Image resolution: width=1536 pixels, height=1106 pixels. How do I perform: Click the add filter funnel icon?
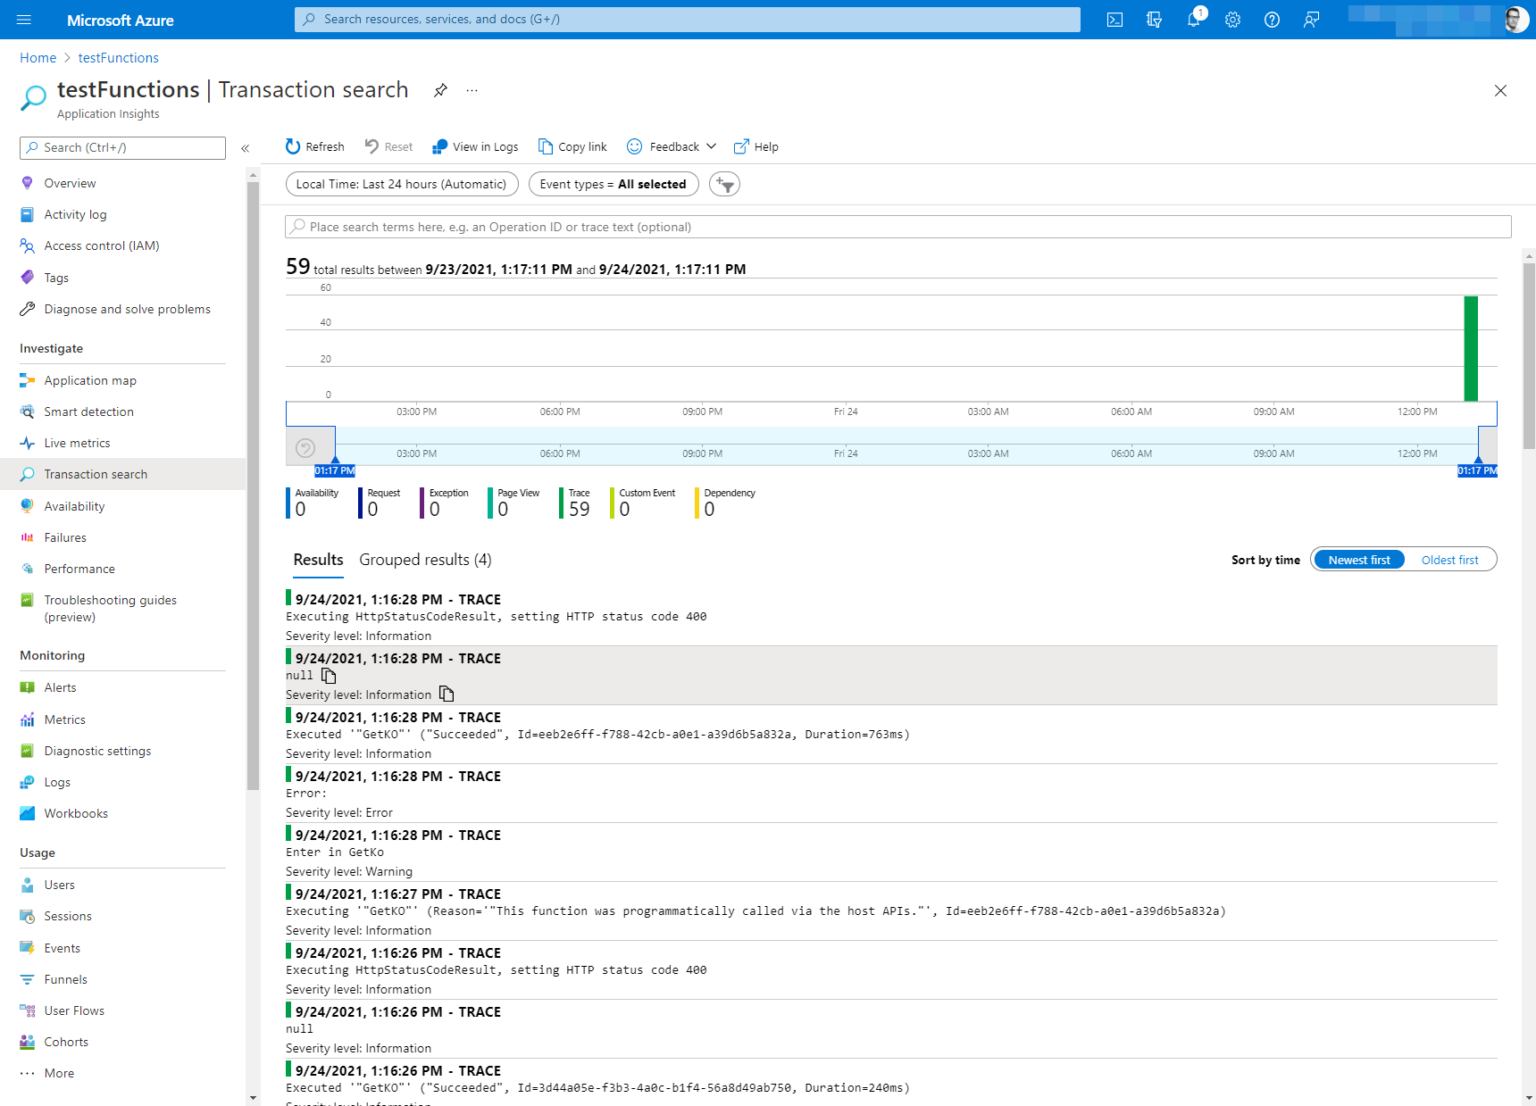click(x=725, y=185)
